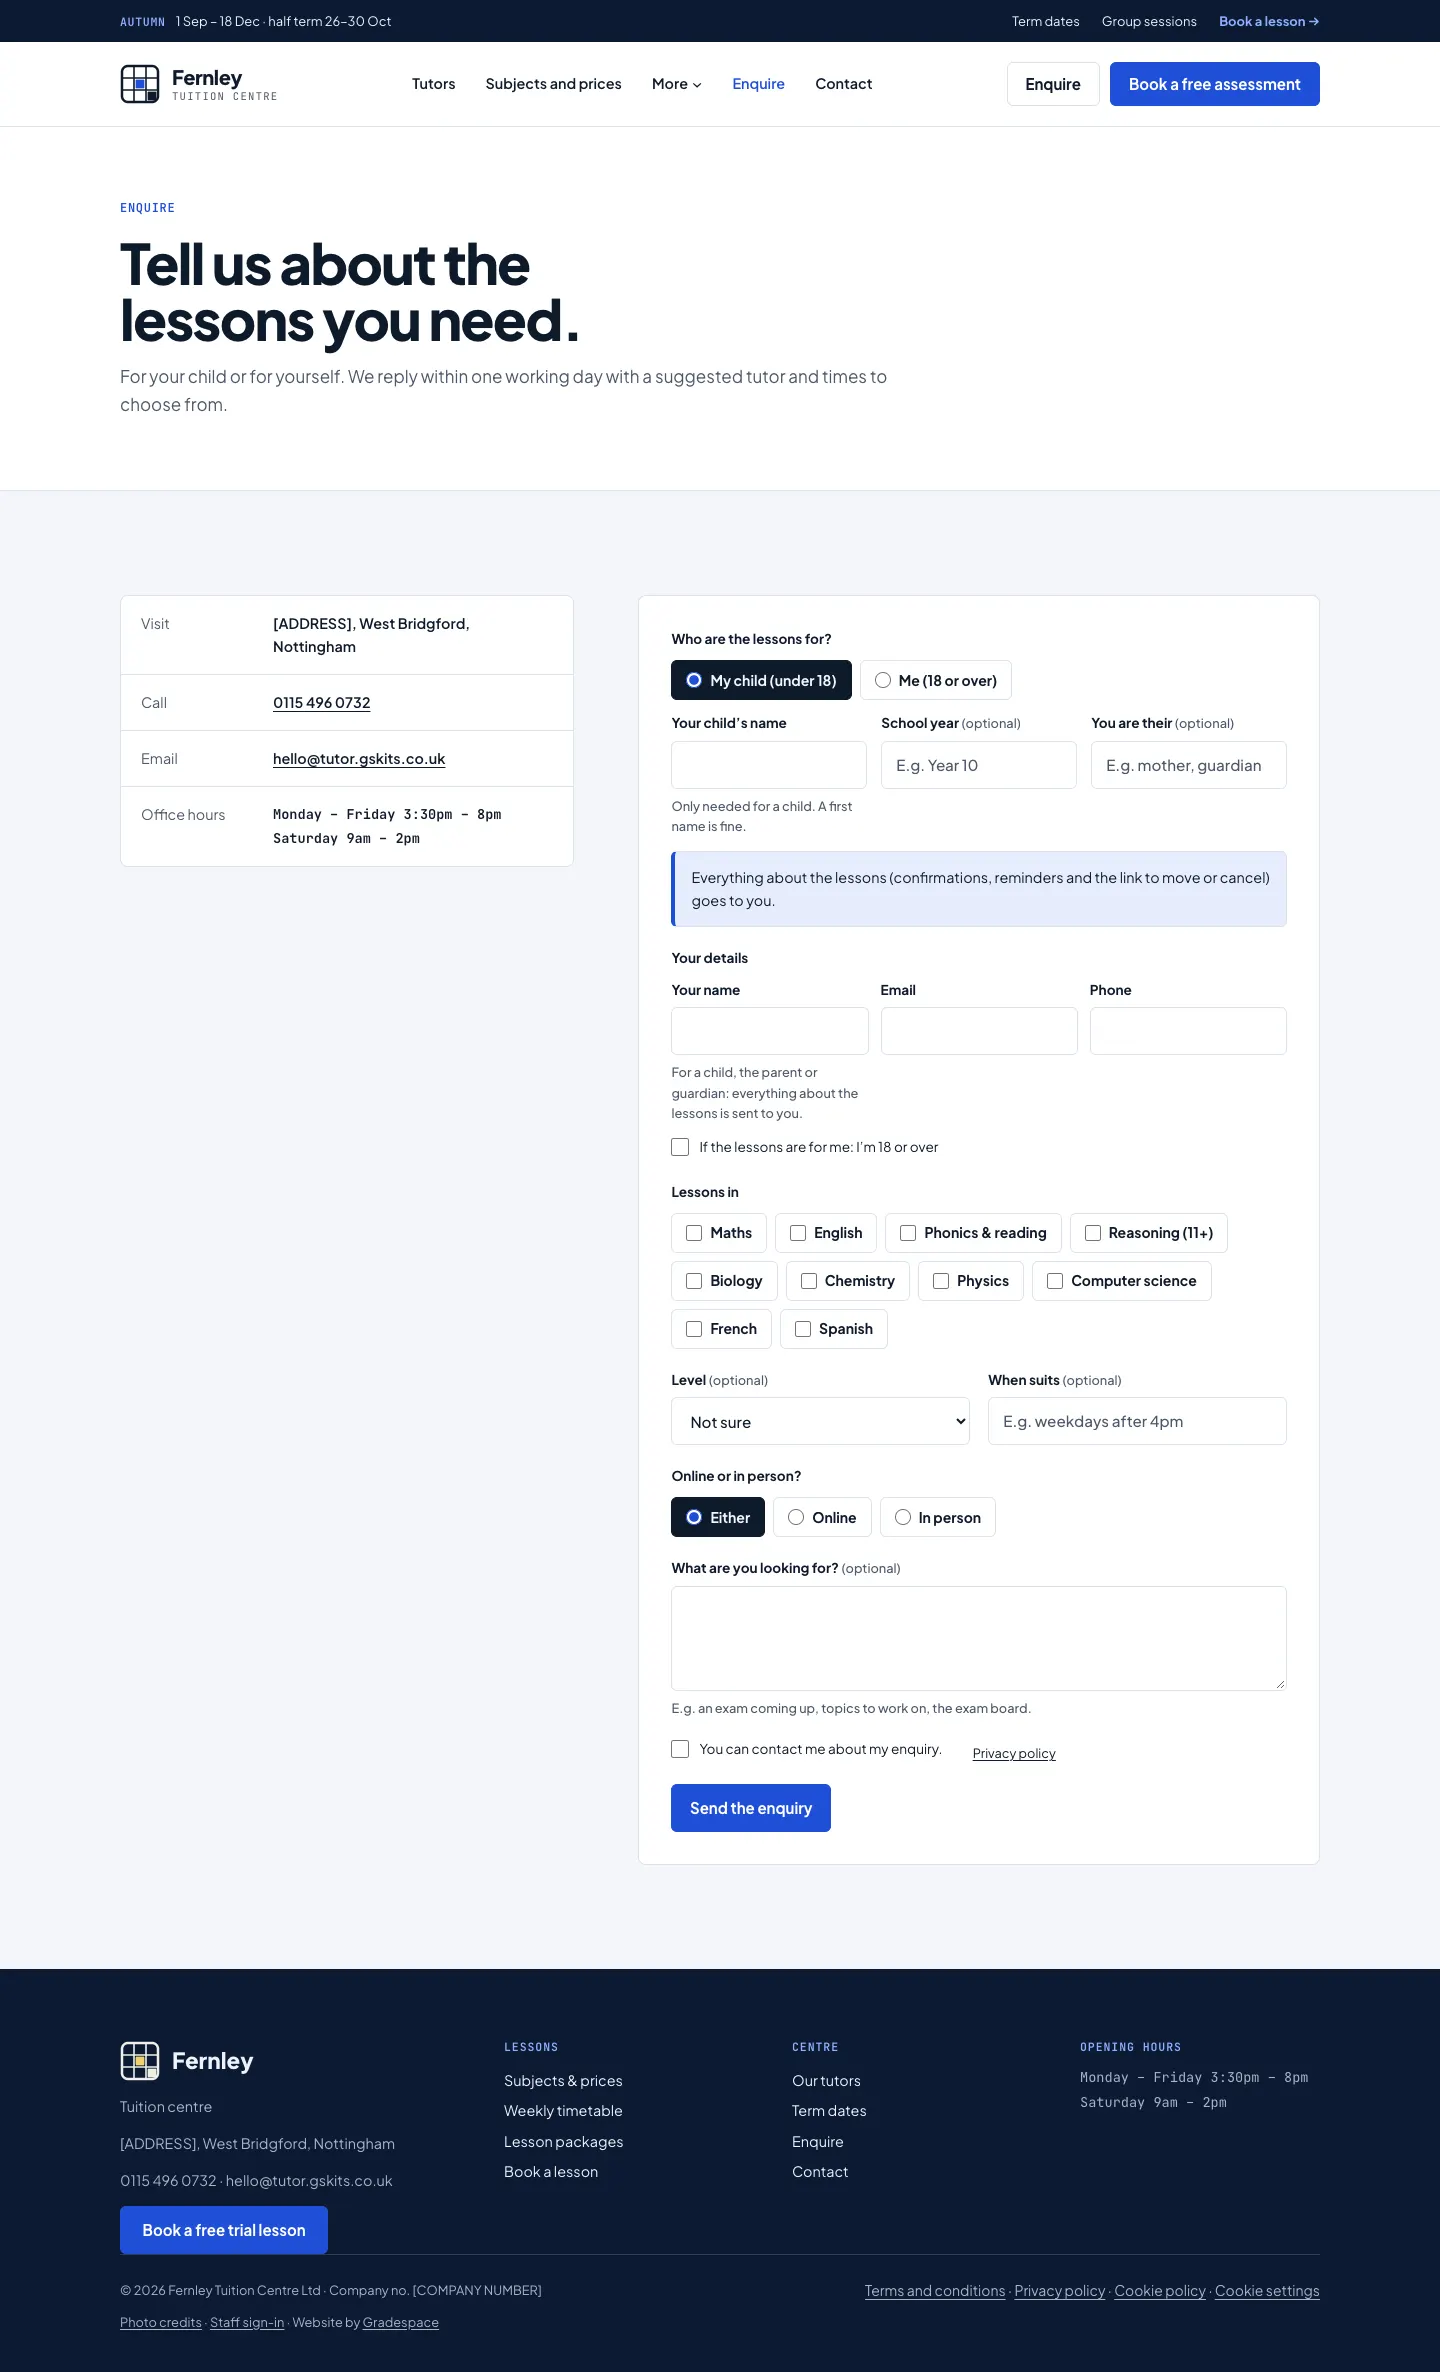1440x2372 pixels.
Task: Choose Either for lesson format
Action: coord(718,1517)
